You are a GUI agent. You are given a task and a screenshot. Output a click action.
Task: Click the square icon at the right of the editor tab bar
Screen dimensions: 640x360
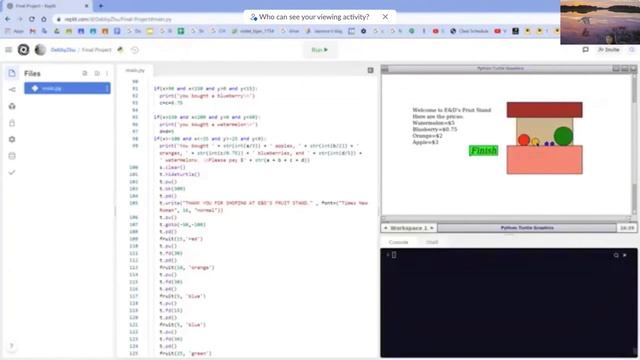click(370, 70)
